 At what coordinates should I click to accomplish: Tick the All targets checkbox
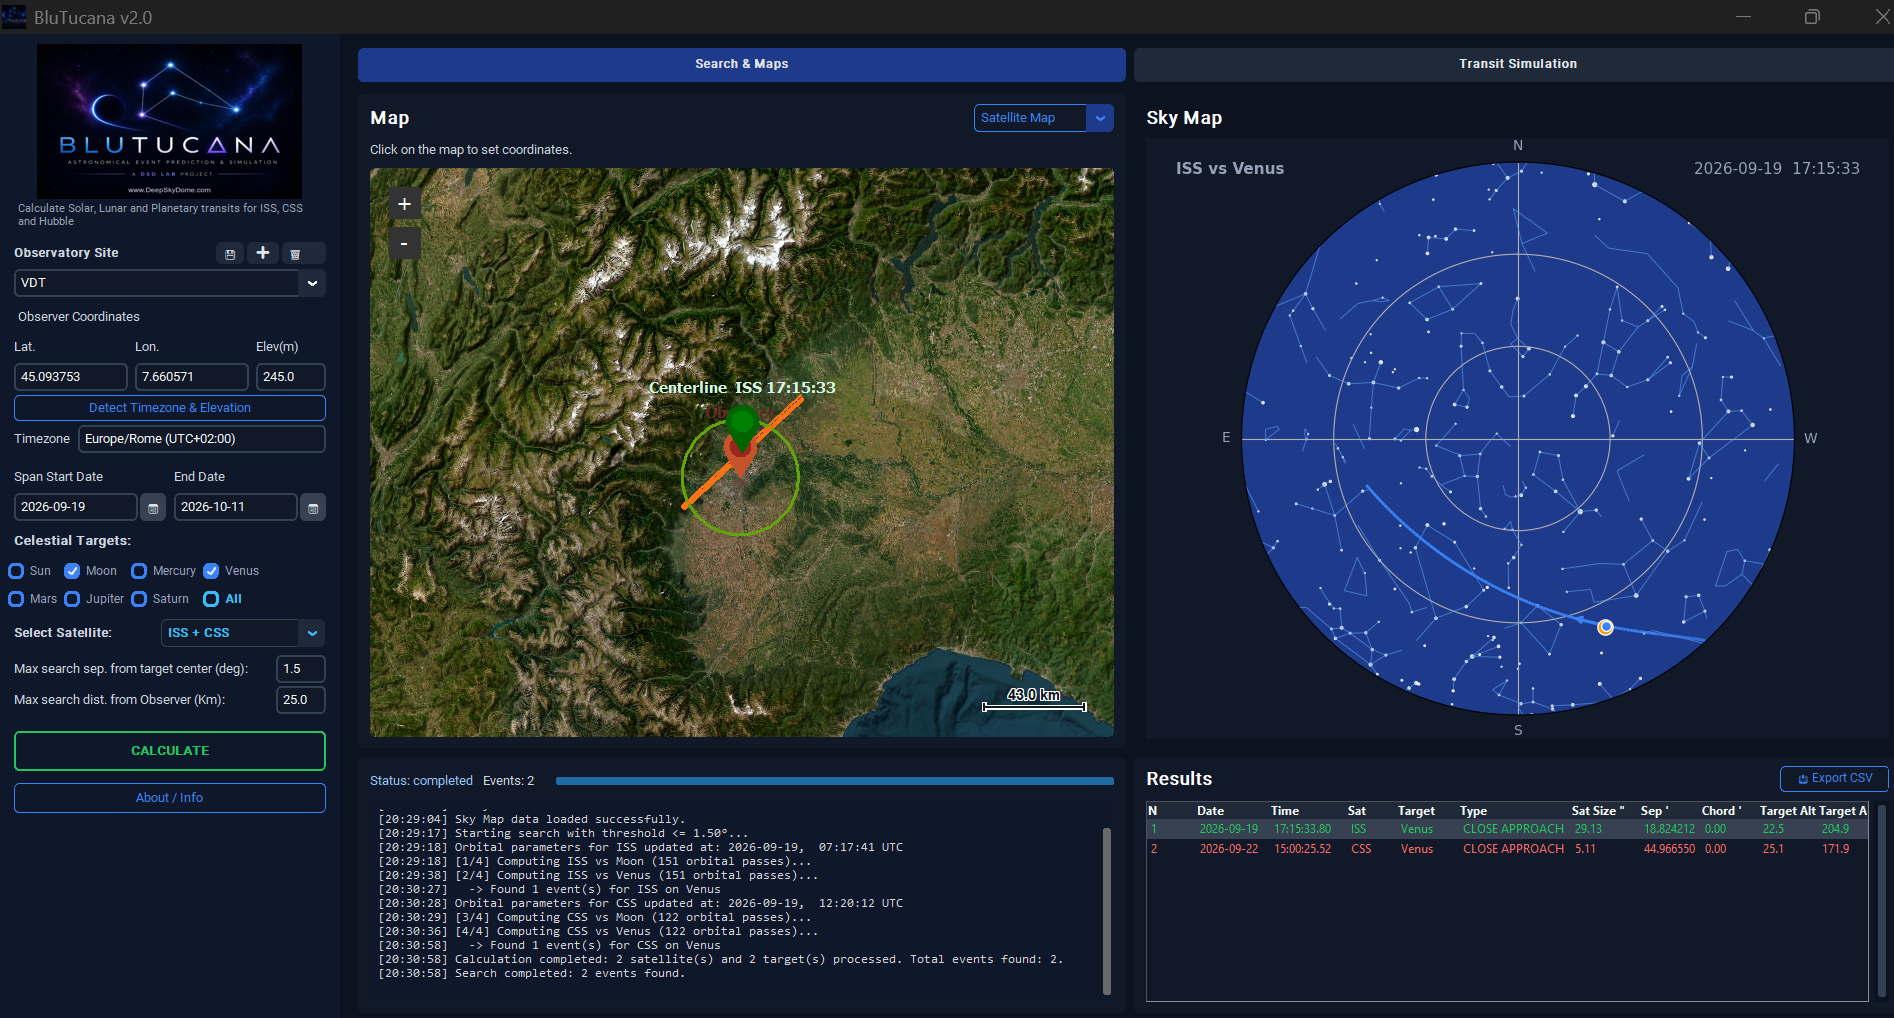[211, 599]
